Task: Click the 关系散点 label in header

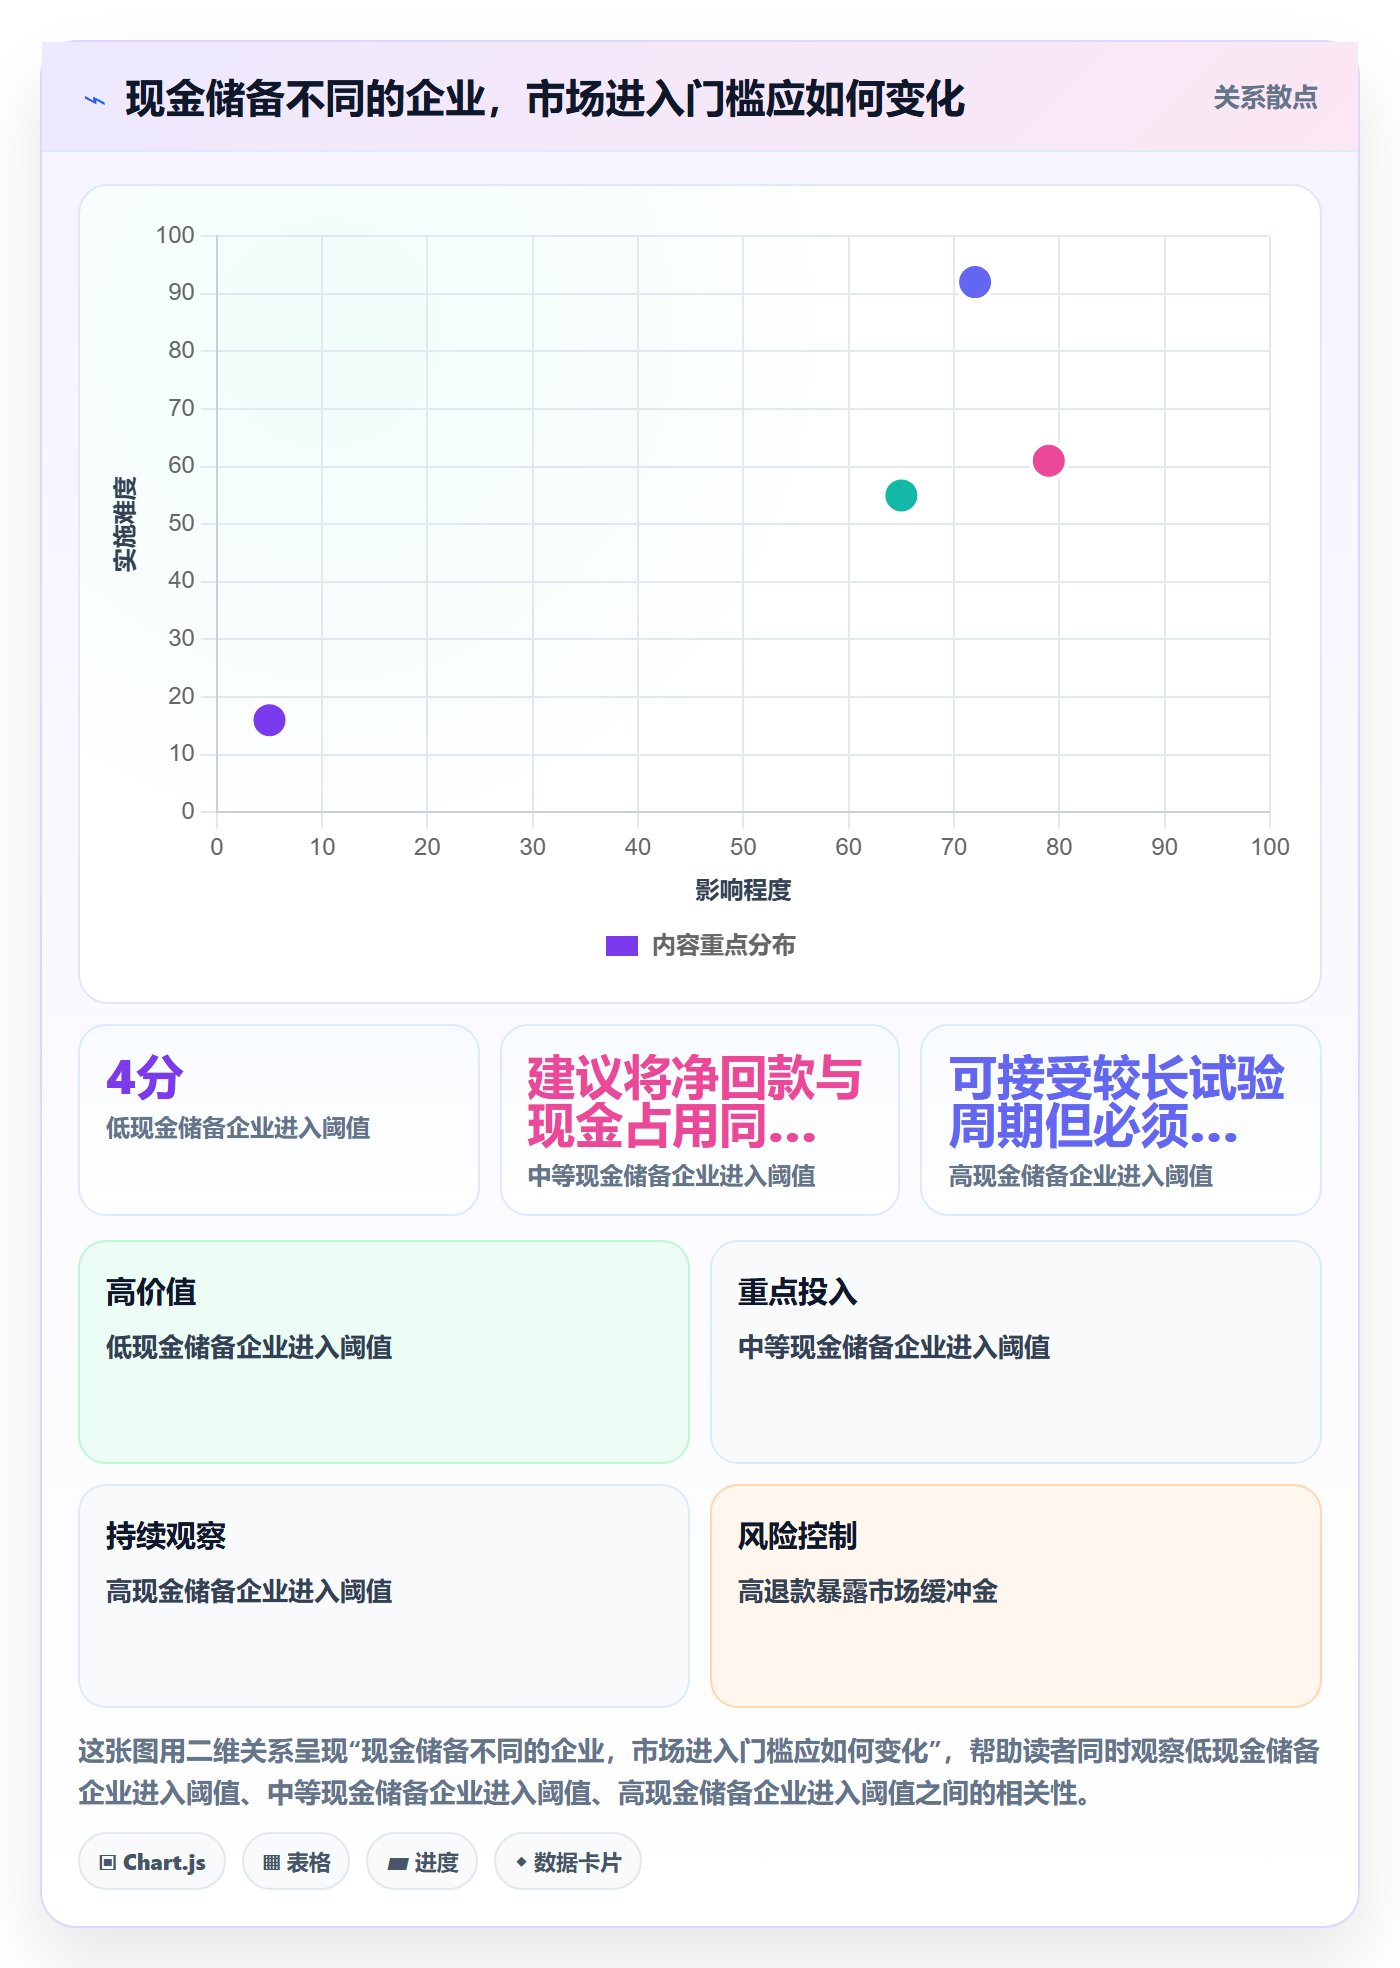Action: (x=1265, y=98)
